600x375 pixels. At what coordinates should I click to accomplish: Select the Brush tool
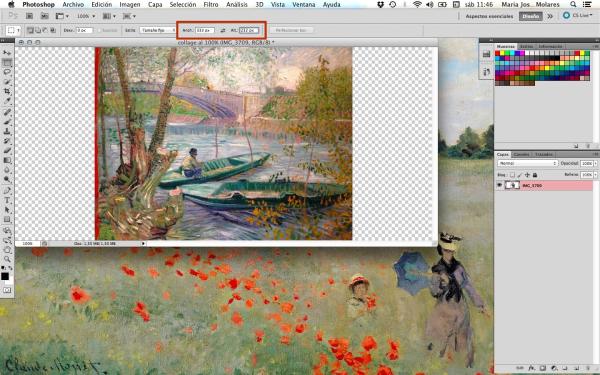[7, 122]
